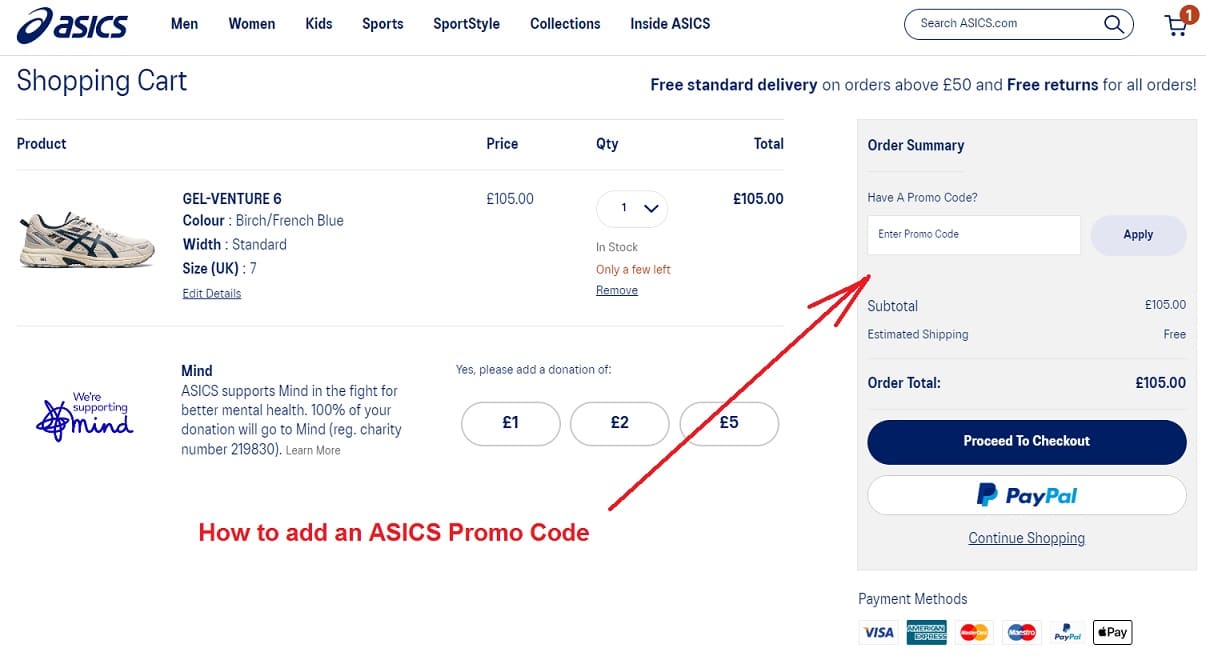Remove the GEL-VENTURE 6 from cart
Image resolution: width=1206 pixels, height=672 pixels.
pyautogui.click(x=617, y=290)
